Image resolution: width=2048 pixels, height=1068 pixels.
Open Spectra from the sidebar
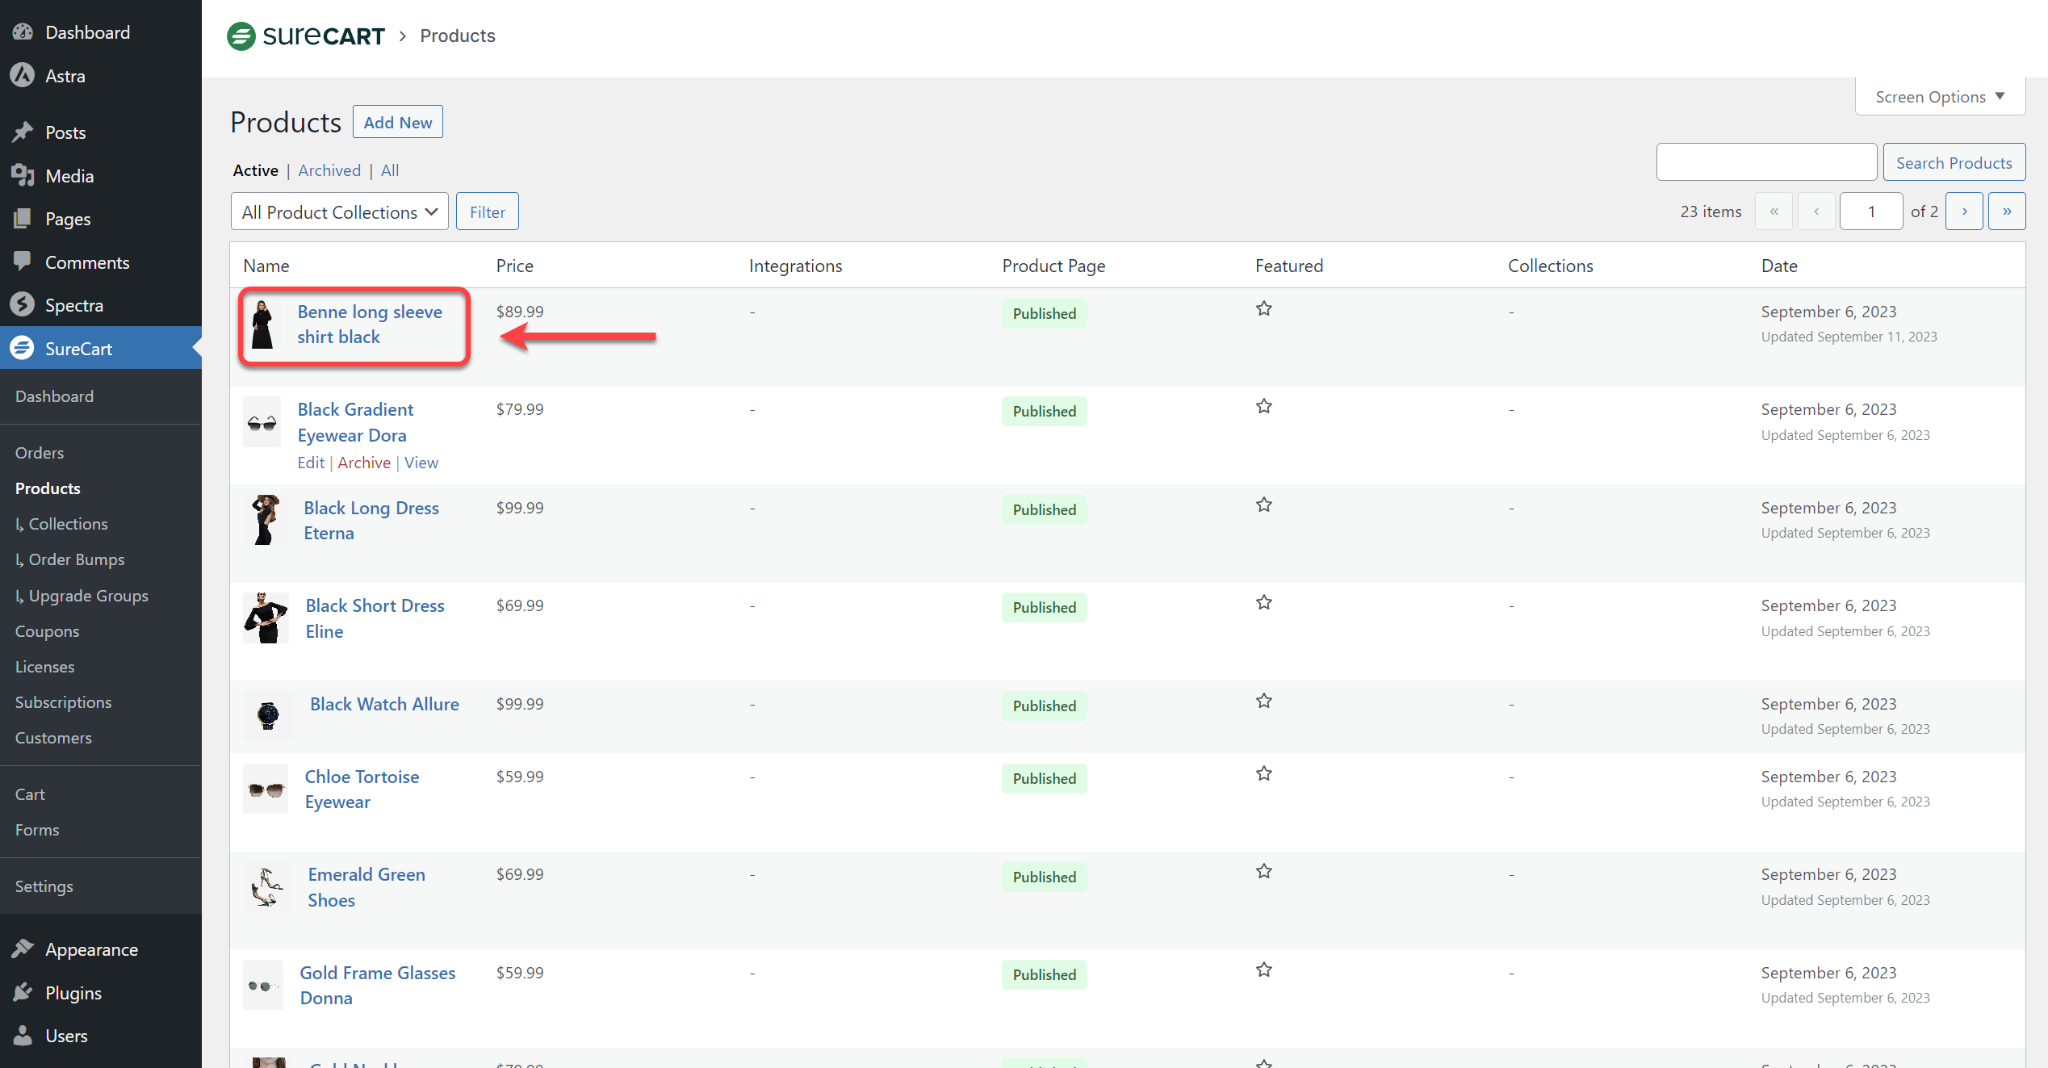pyautogui.click(x=74, y=305)
